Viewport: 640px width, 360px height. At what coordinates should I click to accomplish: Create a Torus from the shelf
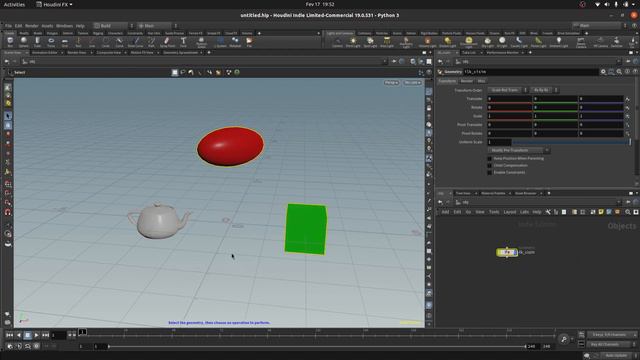(51, 41)
